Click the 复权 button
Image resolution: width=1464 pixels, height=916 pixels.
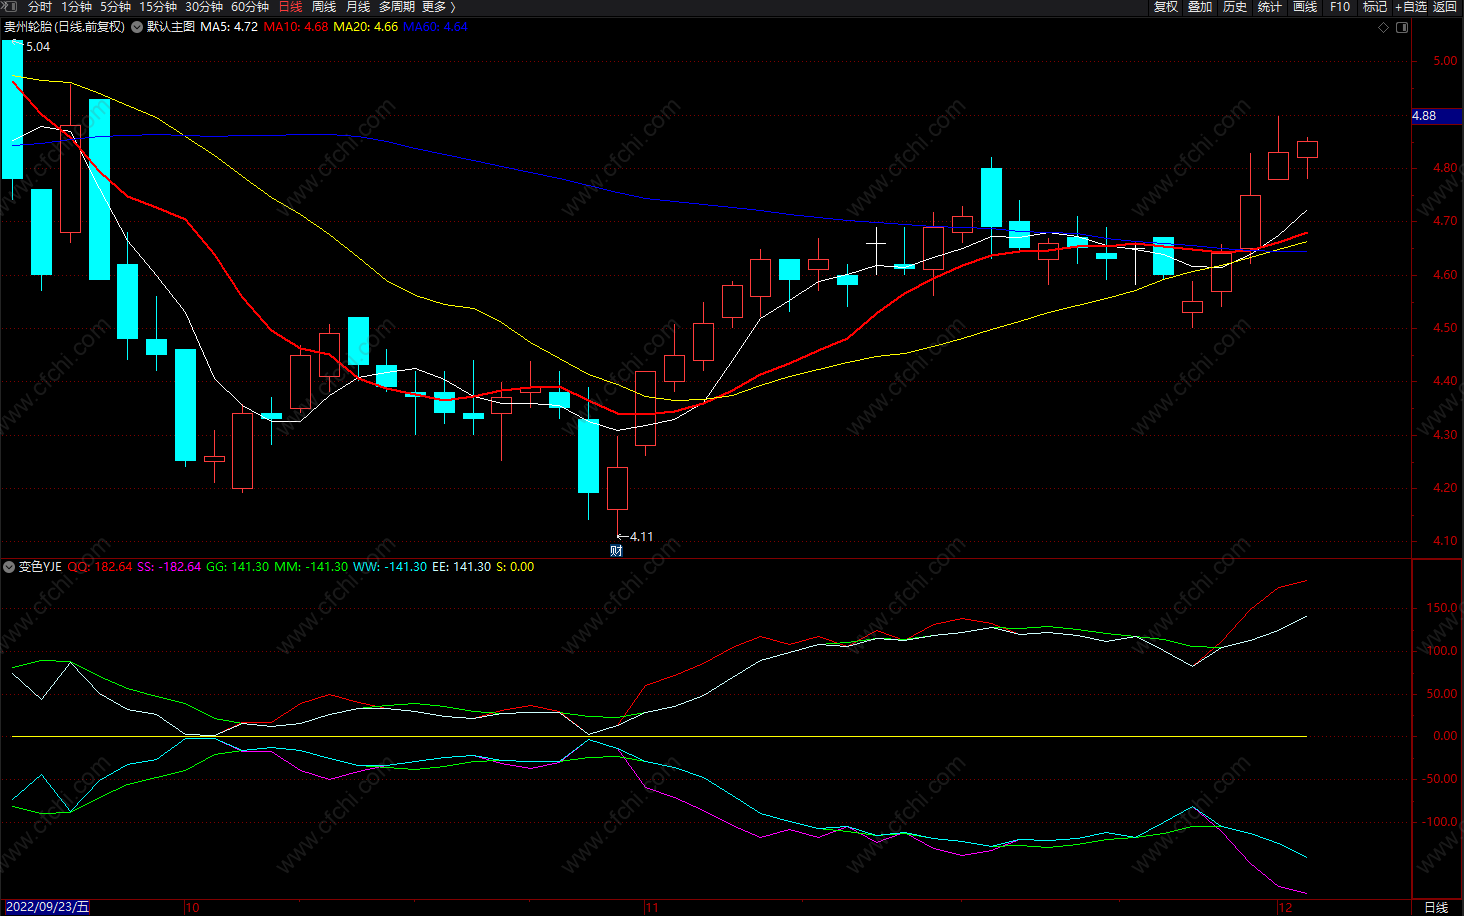[1166, 7]
